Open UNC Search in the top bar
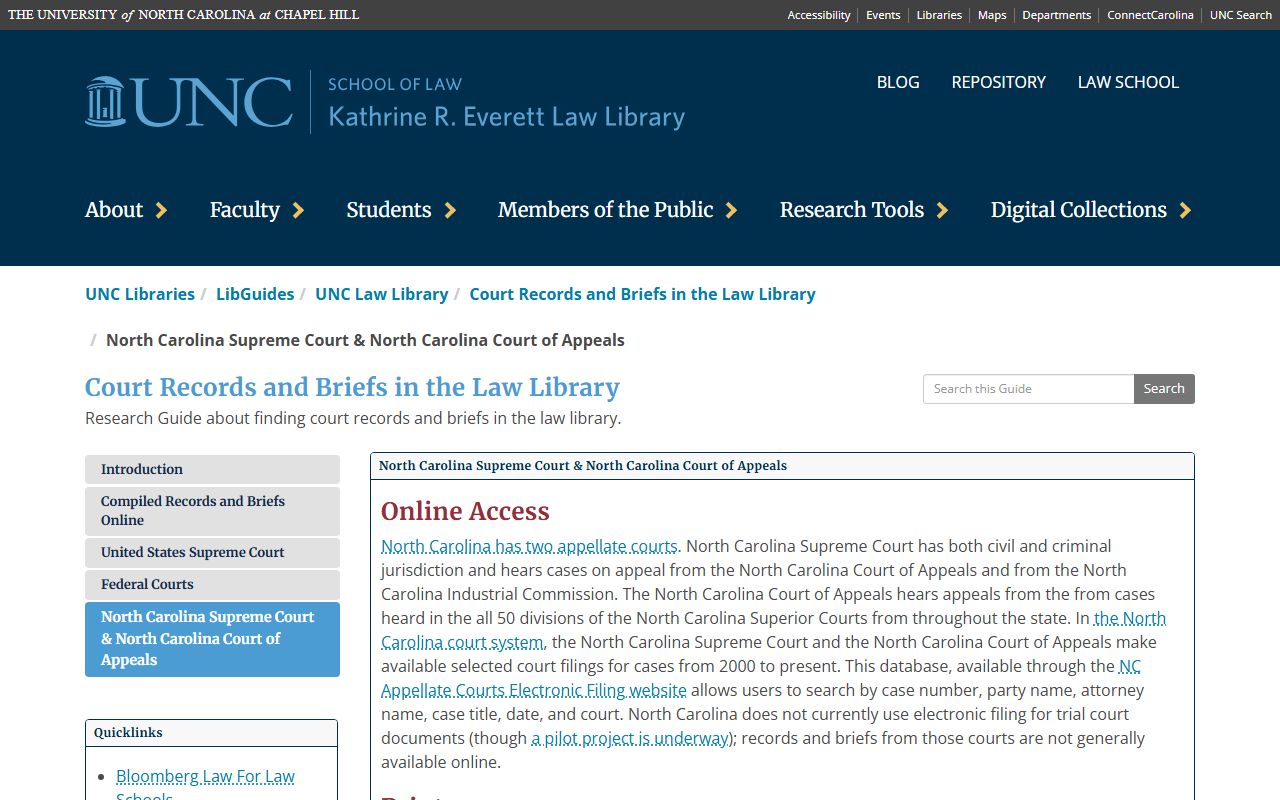The image size is (1280, 800). pyautogui.click(x=1241, y=15)
